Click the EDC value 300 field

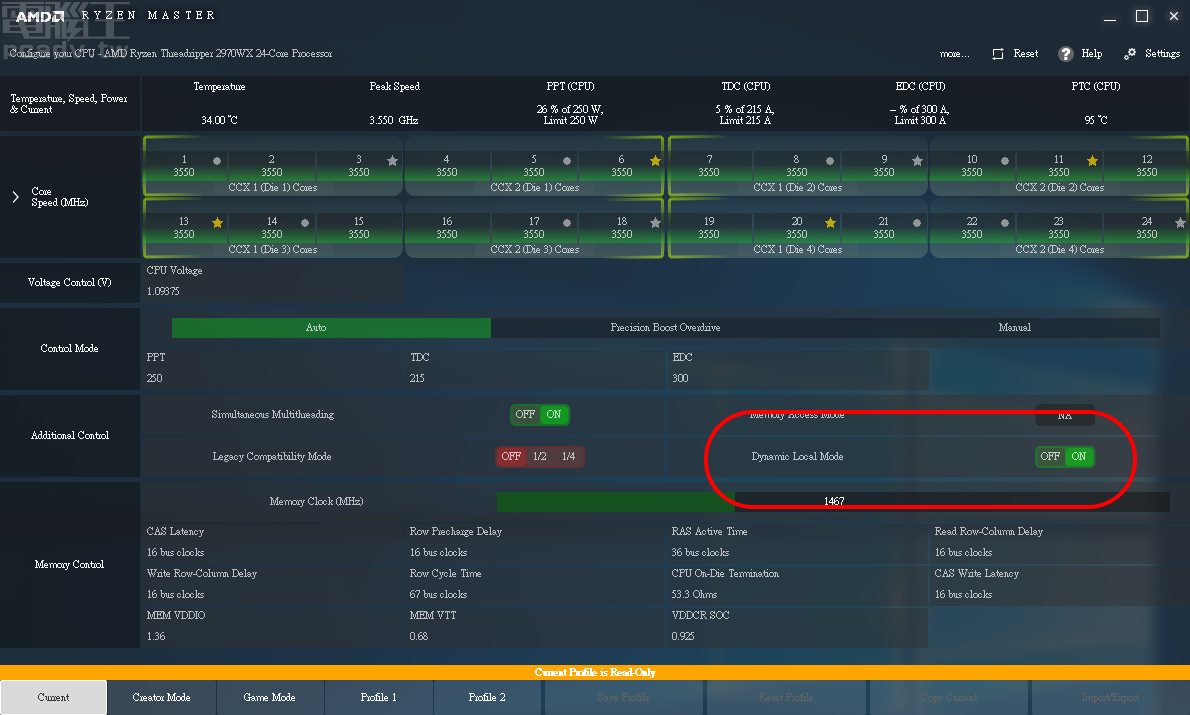[680, 378]
